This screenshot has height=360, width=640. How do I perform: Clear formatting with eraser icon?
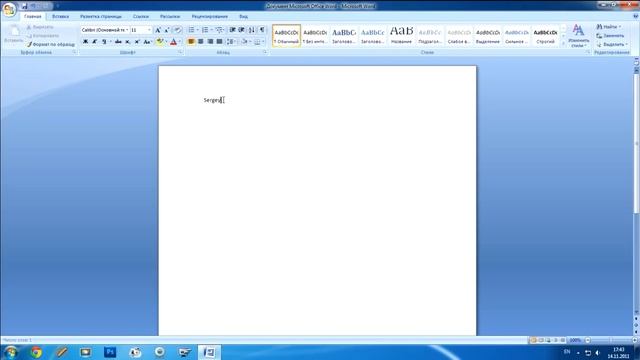click(178, 30)
